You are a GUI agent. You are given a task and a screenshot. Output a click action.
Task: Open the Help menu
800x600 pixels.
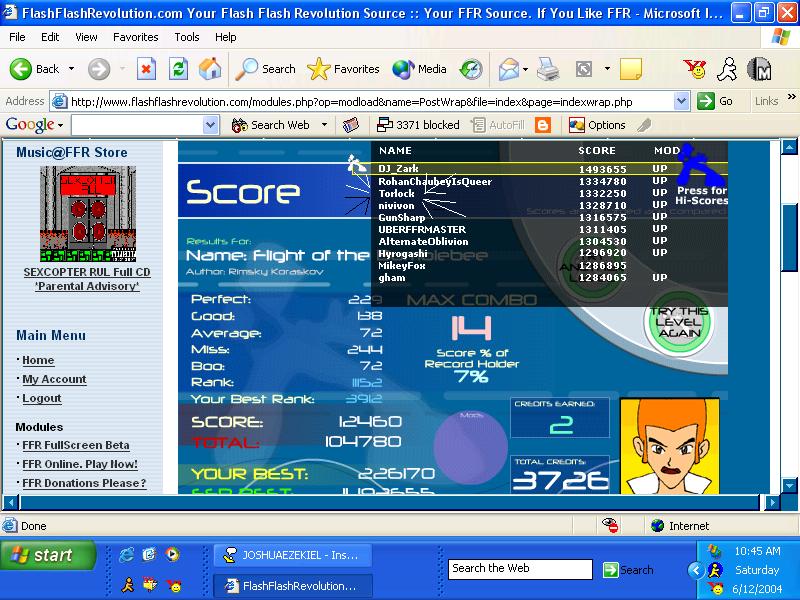click(x=226, y=37)
